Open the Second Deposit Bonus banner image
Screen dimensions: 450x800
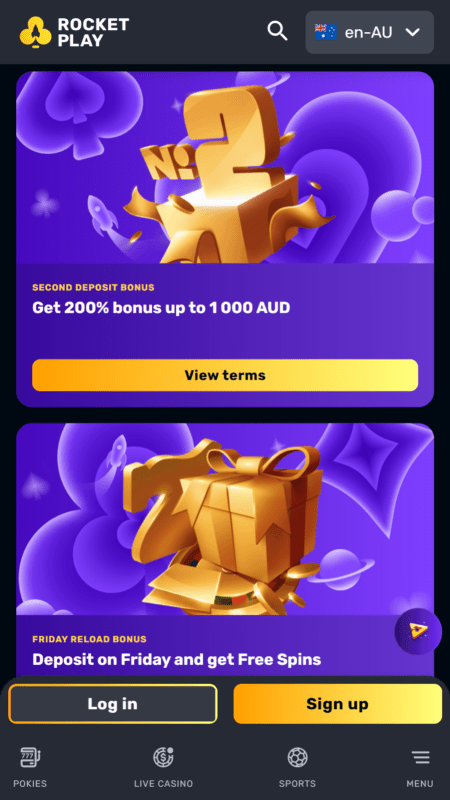(x=225, y=167)
